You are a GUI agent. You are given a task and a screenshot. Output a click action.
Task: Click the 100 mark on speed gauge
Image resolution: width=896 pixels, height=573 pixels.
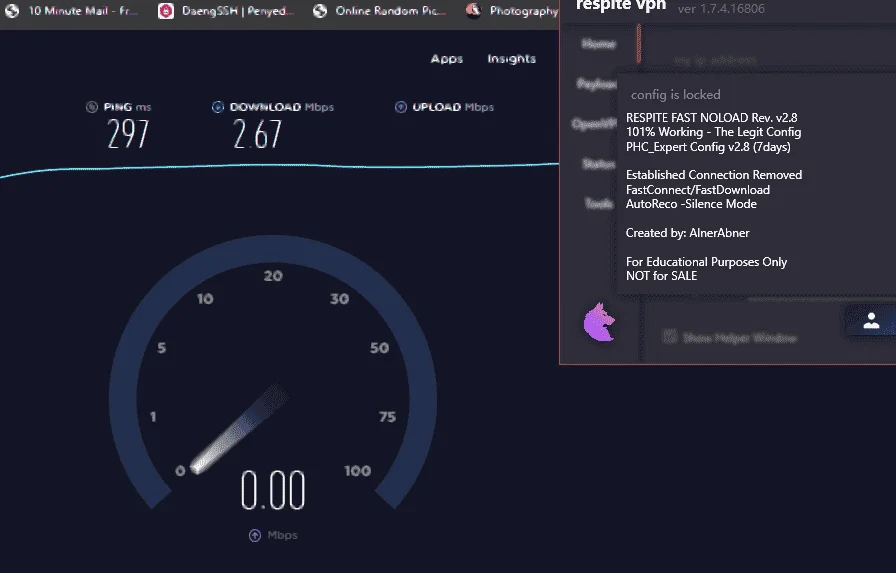[358, 471]
